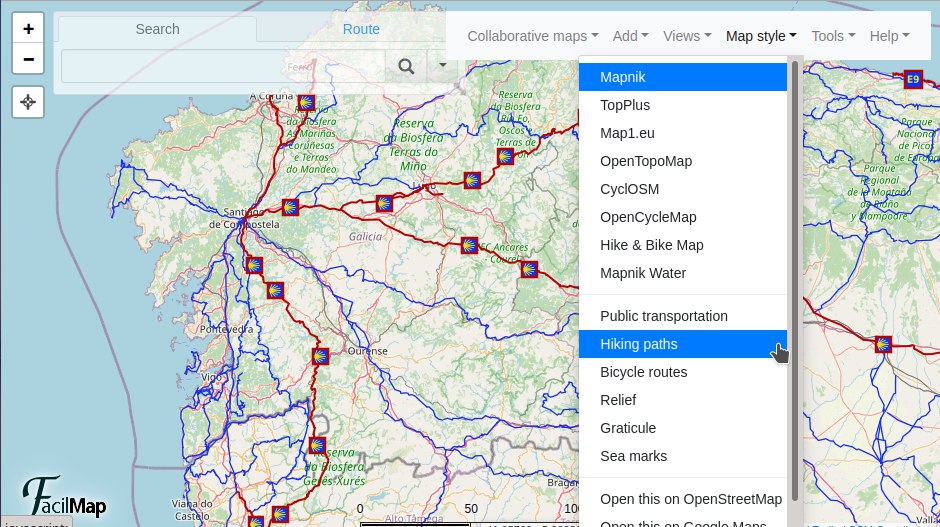Click scallop marker by Gerês-Xurés label
The image size is (940, 527).
coord(317,445)
